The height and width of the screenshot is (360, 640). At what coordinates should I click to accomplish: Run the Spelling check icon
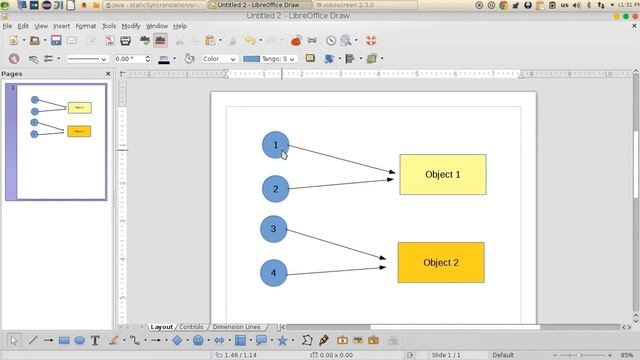145,40
